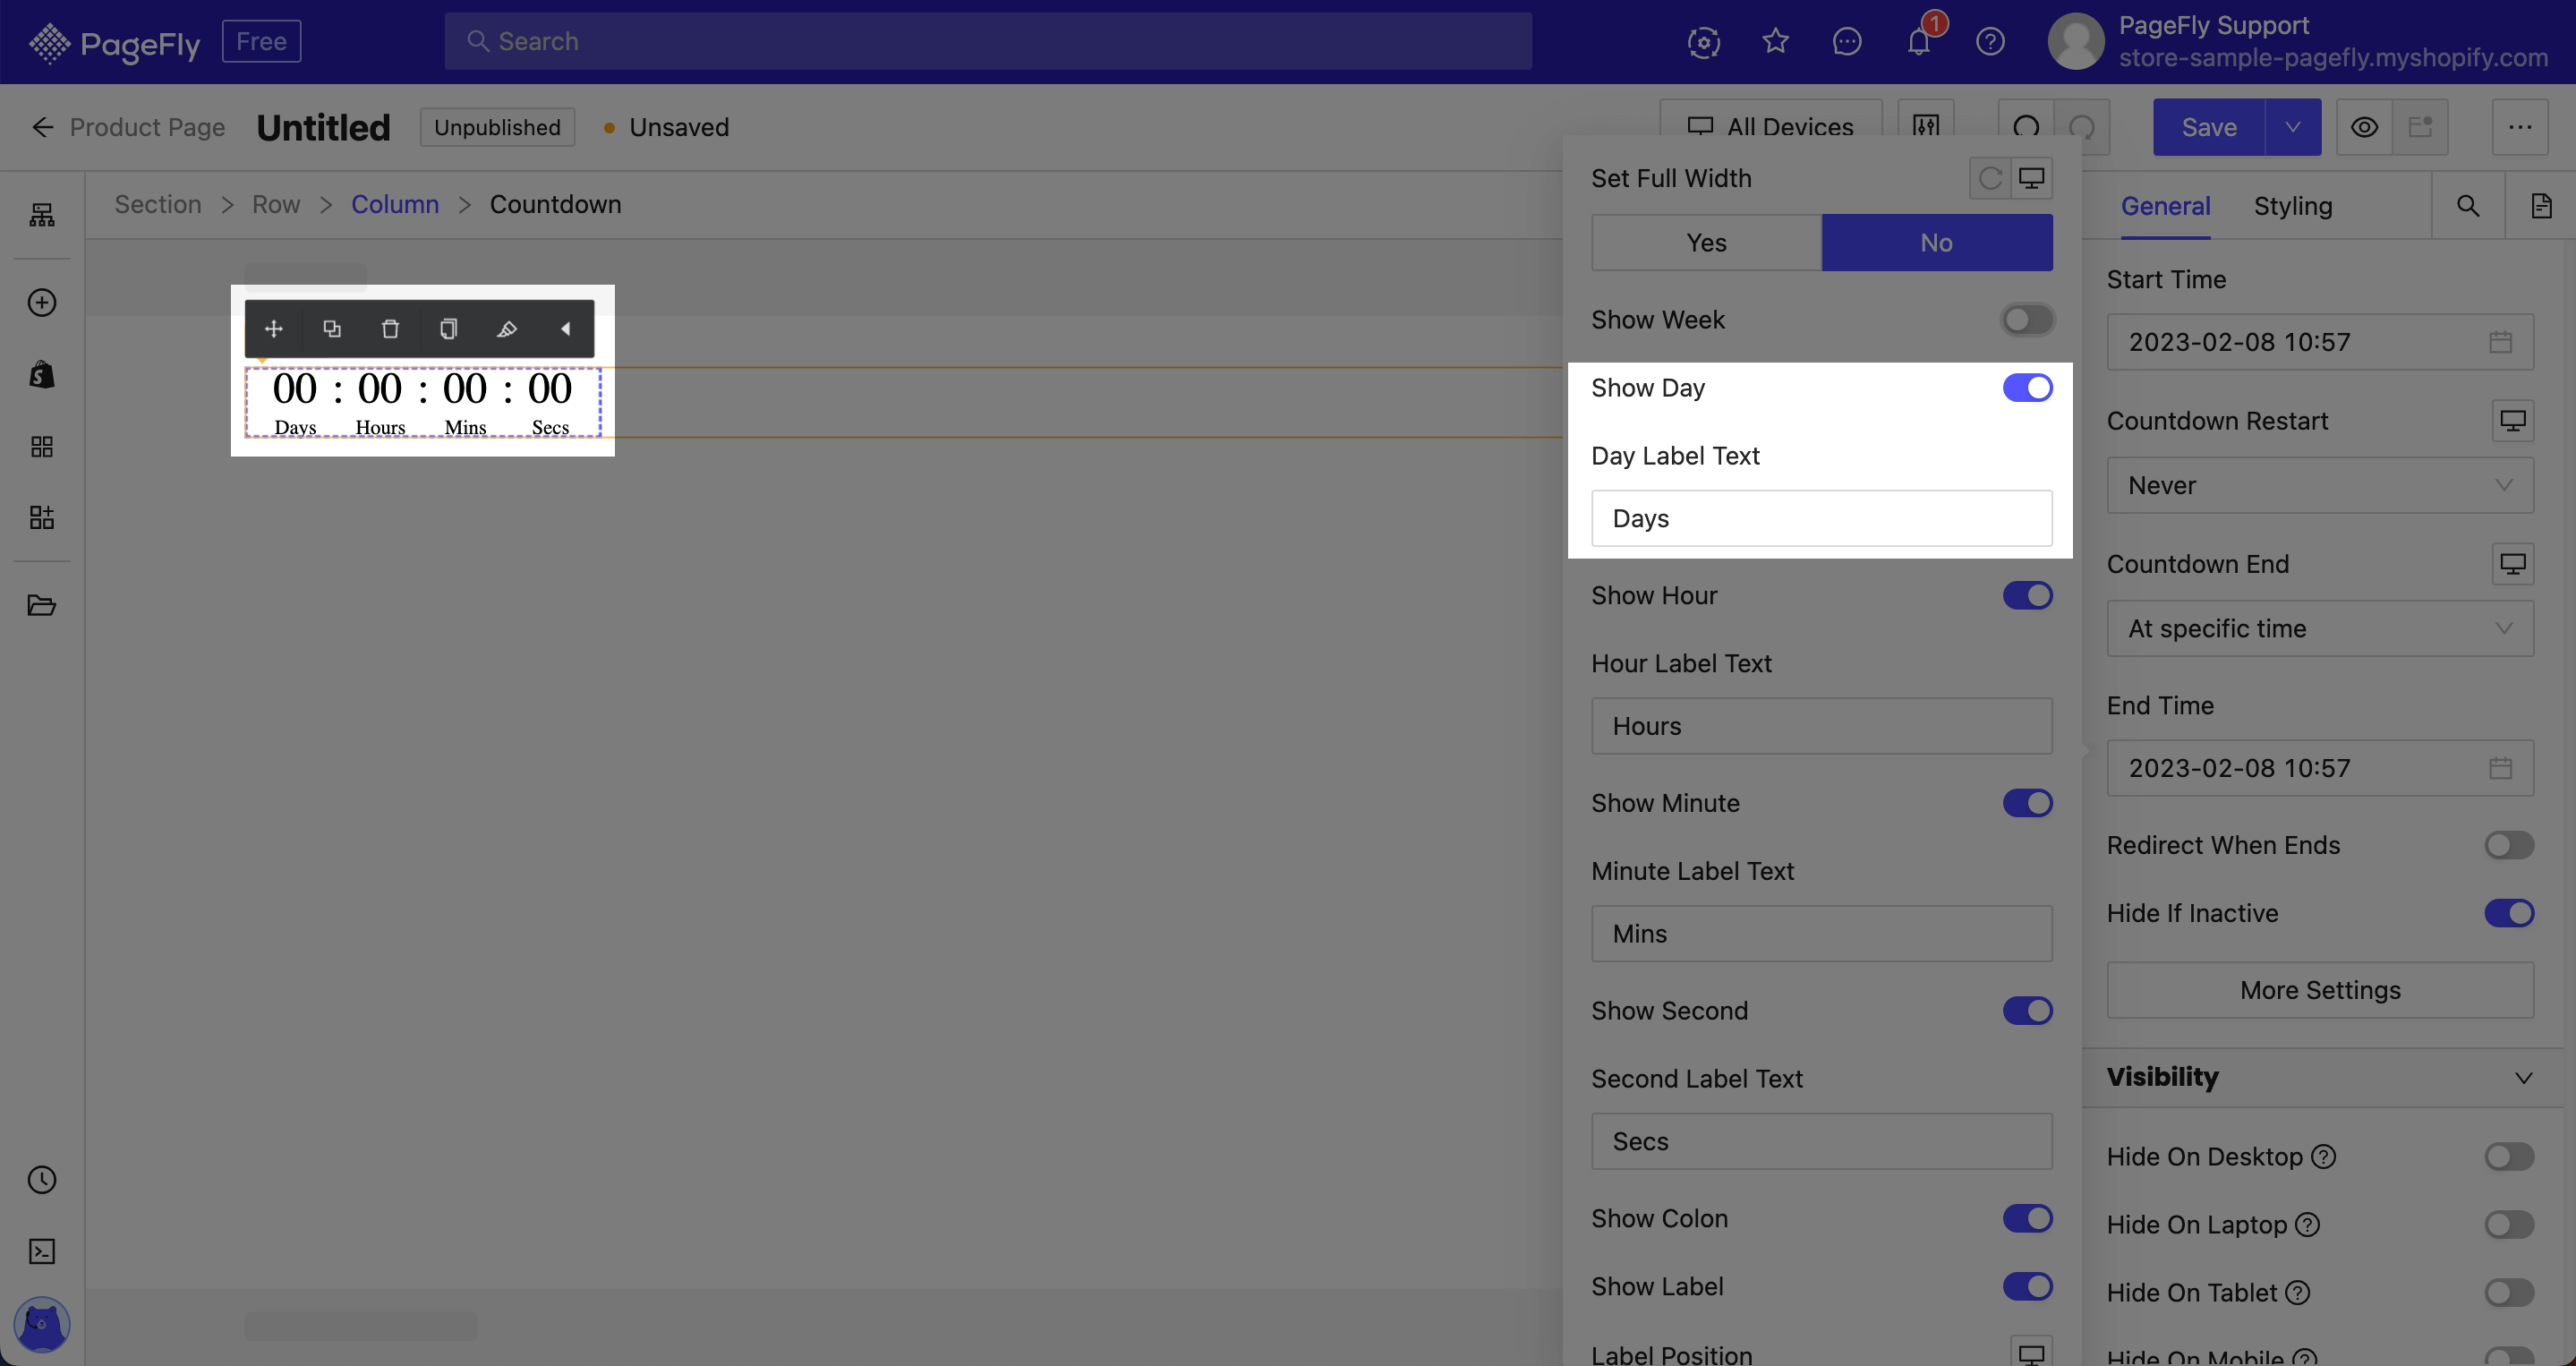Click the Day Label Text input field
The height and width of the screenshot is (1366, 2576).
click(x=1821, y=518)
